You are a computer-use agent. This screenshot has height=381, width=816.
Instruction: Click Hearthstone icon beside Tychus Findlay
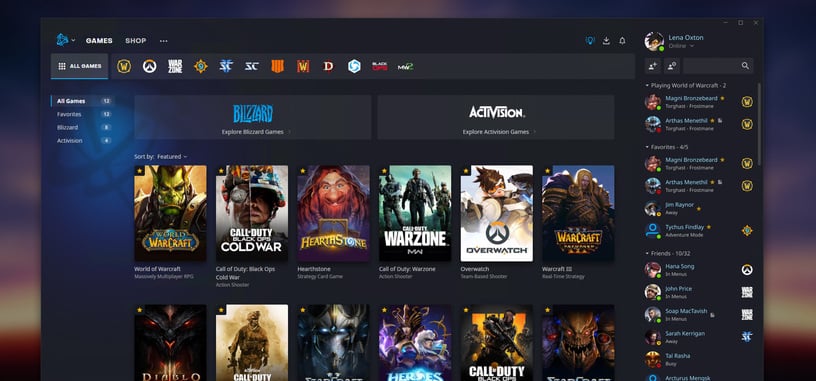pos(747,230)
